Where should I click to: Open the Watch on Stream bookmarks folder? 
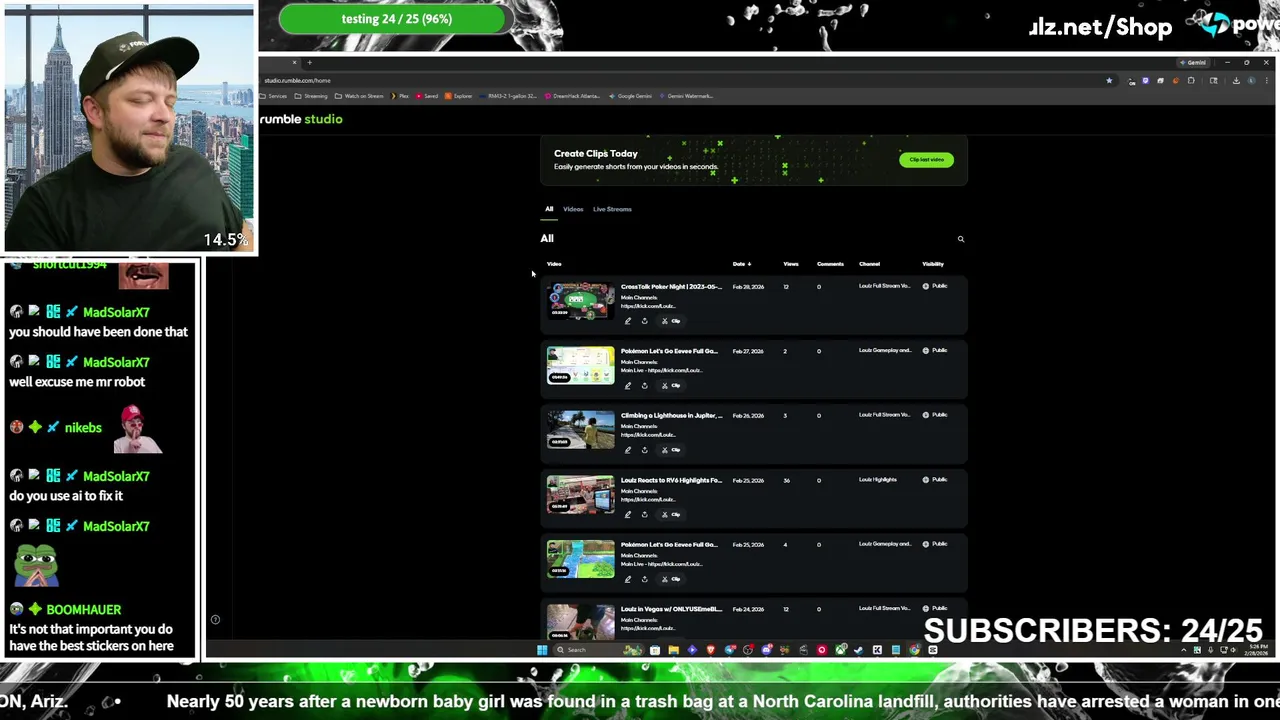click(359, 96)
